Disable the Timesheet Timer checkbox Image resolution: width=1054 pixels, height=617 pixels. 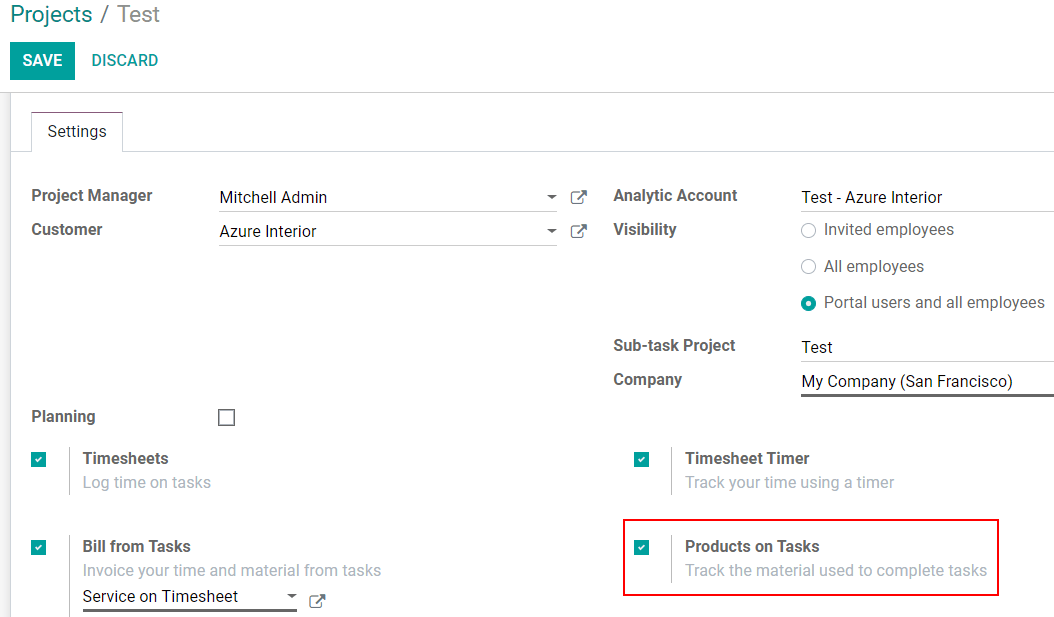tap(641, 460)
